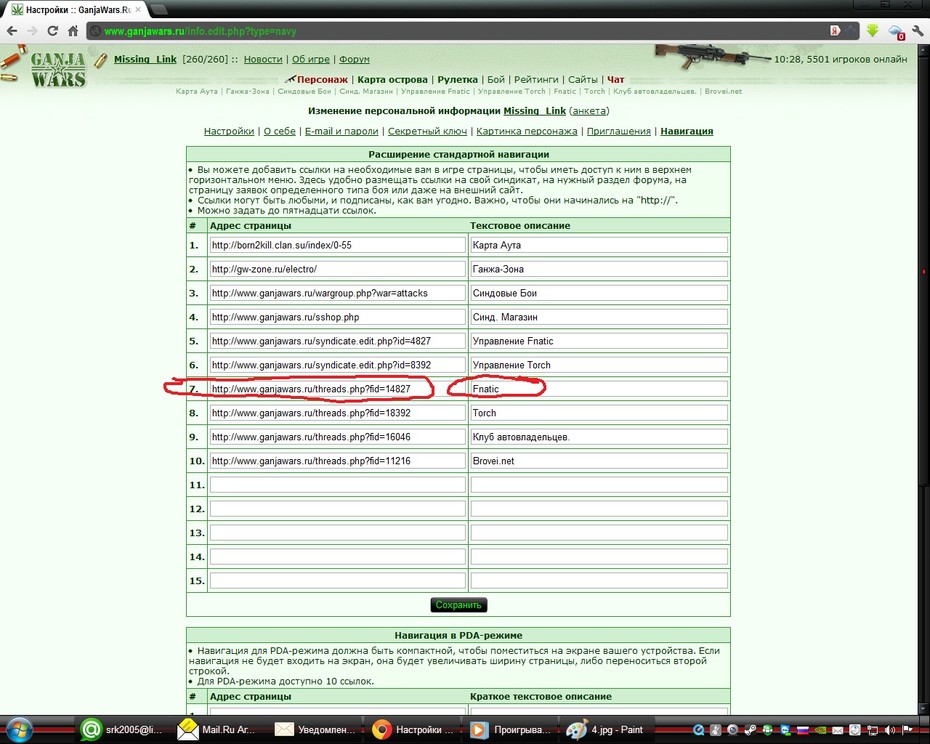This screenshot has width=930, height=744.
Task: Open the Mail.Ru Агент taskbar window
Action: click(x=219, y=730)
